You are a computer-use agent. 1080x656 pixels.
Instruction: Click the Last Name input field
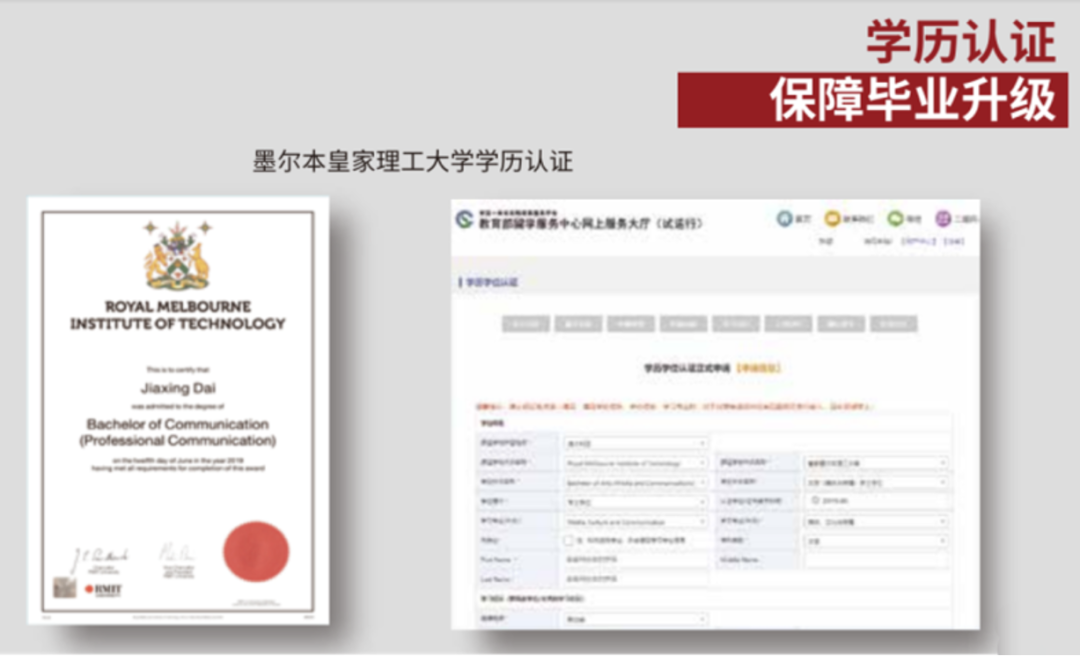[636, 580]
